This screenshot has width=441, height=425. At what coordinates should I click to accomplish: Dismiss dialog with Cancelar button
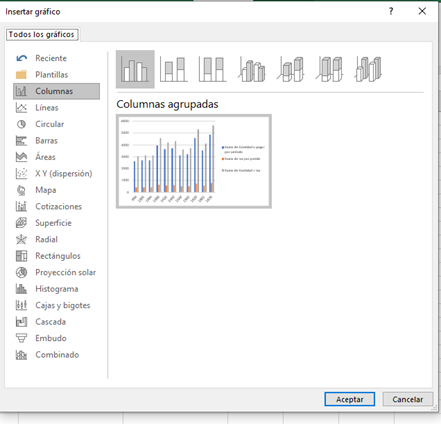(408, 399)
